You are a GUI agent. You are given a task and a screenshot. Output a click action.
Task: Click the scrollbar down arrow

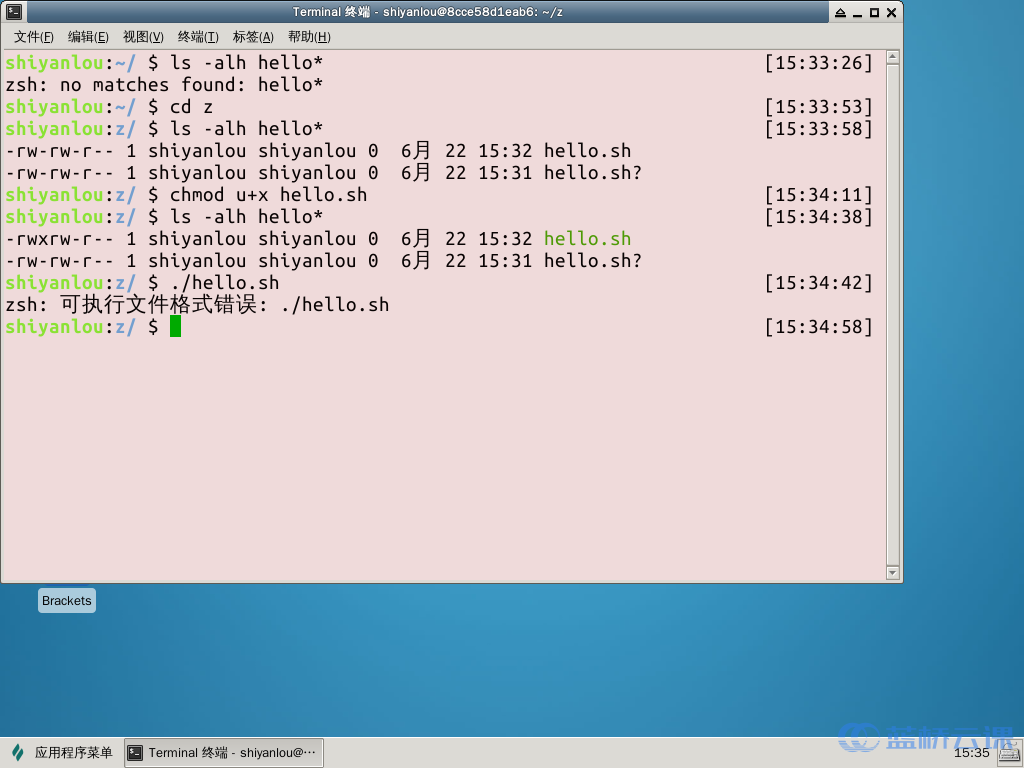click(x=892, y=573)
